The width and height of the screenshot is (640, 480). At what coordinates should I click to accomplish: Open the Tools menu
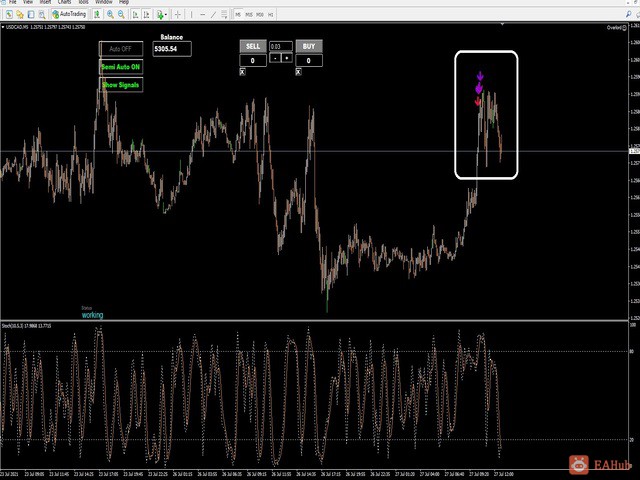point(83,2)
